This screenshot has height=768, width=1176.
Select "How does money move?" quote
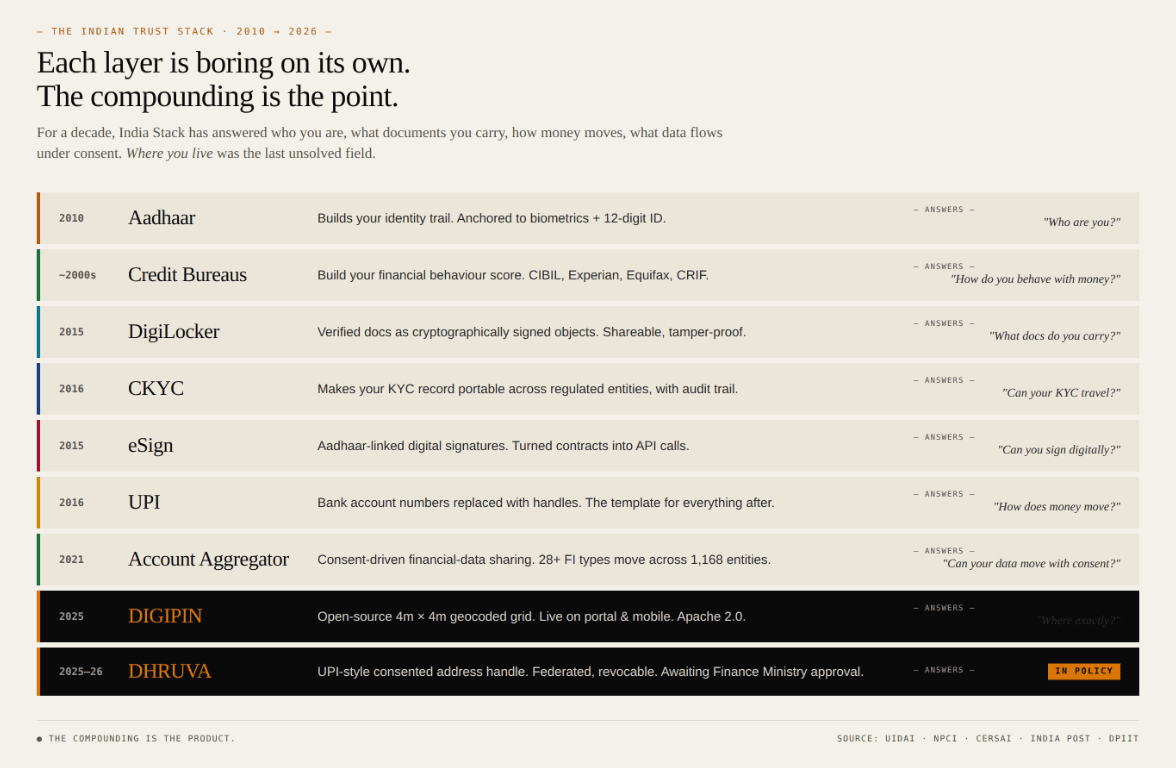tap(1057, 507)
